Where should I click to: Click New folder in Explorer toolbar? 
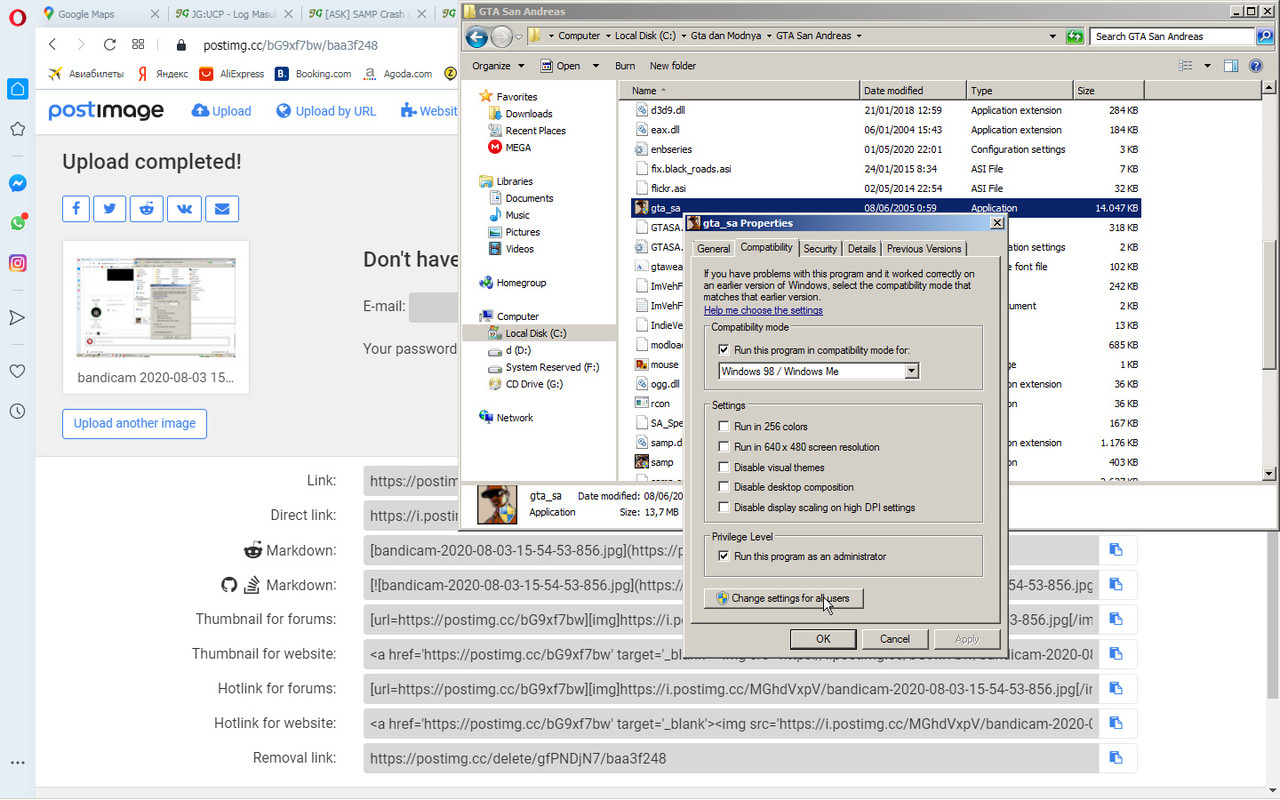pyautogui.click(x=673, y=66)
